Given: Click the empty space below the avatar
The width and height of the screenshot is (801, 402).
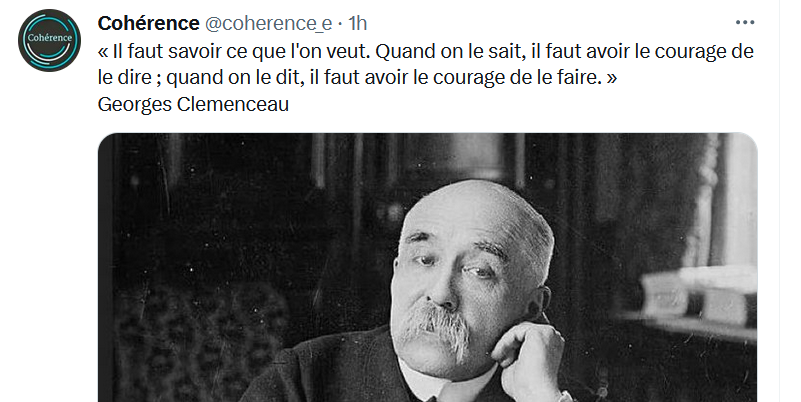Looking at the screenshot, I should [x=49, y=230].
